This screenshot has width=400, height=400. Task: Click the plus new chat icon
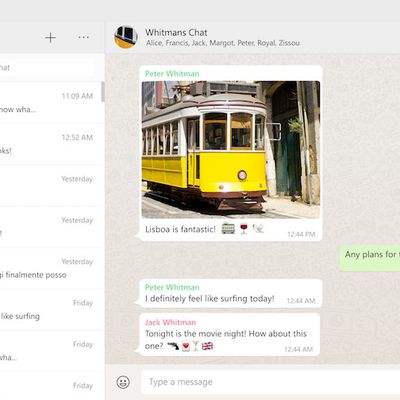tap(50, 38)
